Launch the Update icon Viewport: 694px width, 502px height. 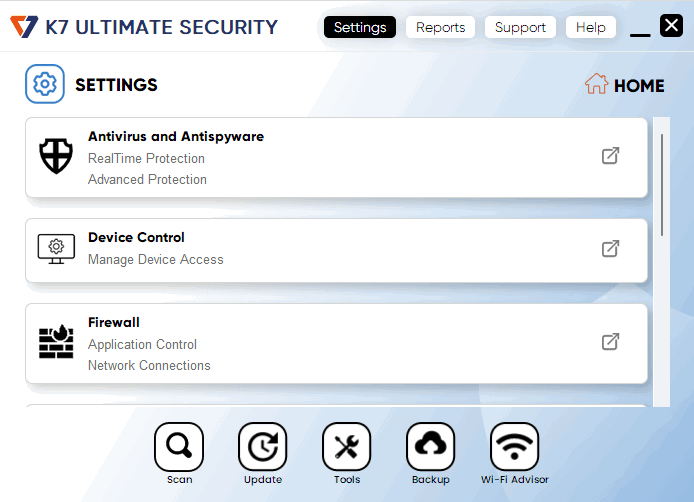(263, 447)
